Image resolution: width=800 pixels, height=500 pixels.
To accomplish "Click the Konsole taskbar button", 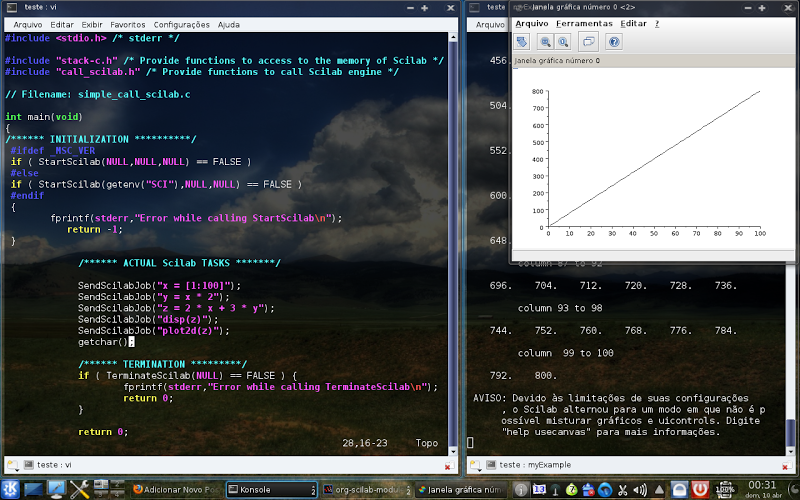I will tap(271, 490).
